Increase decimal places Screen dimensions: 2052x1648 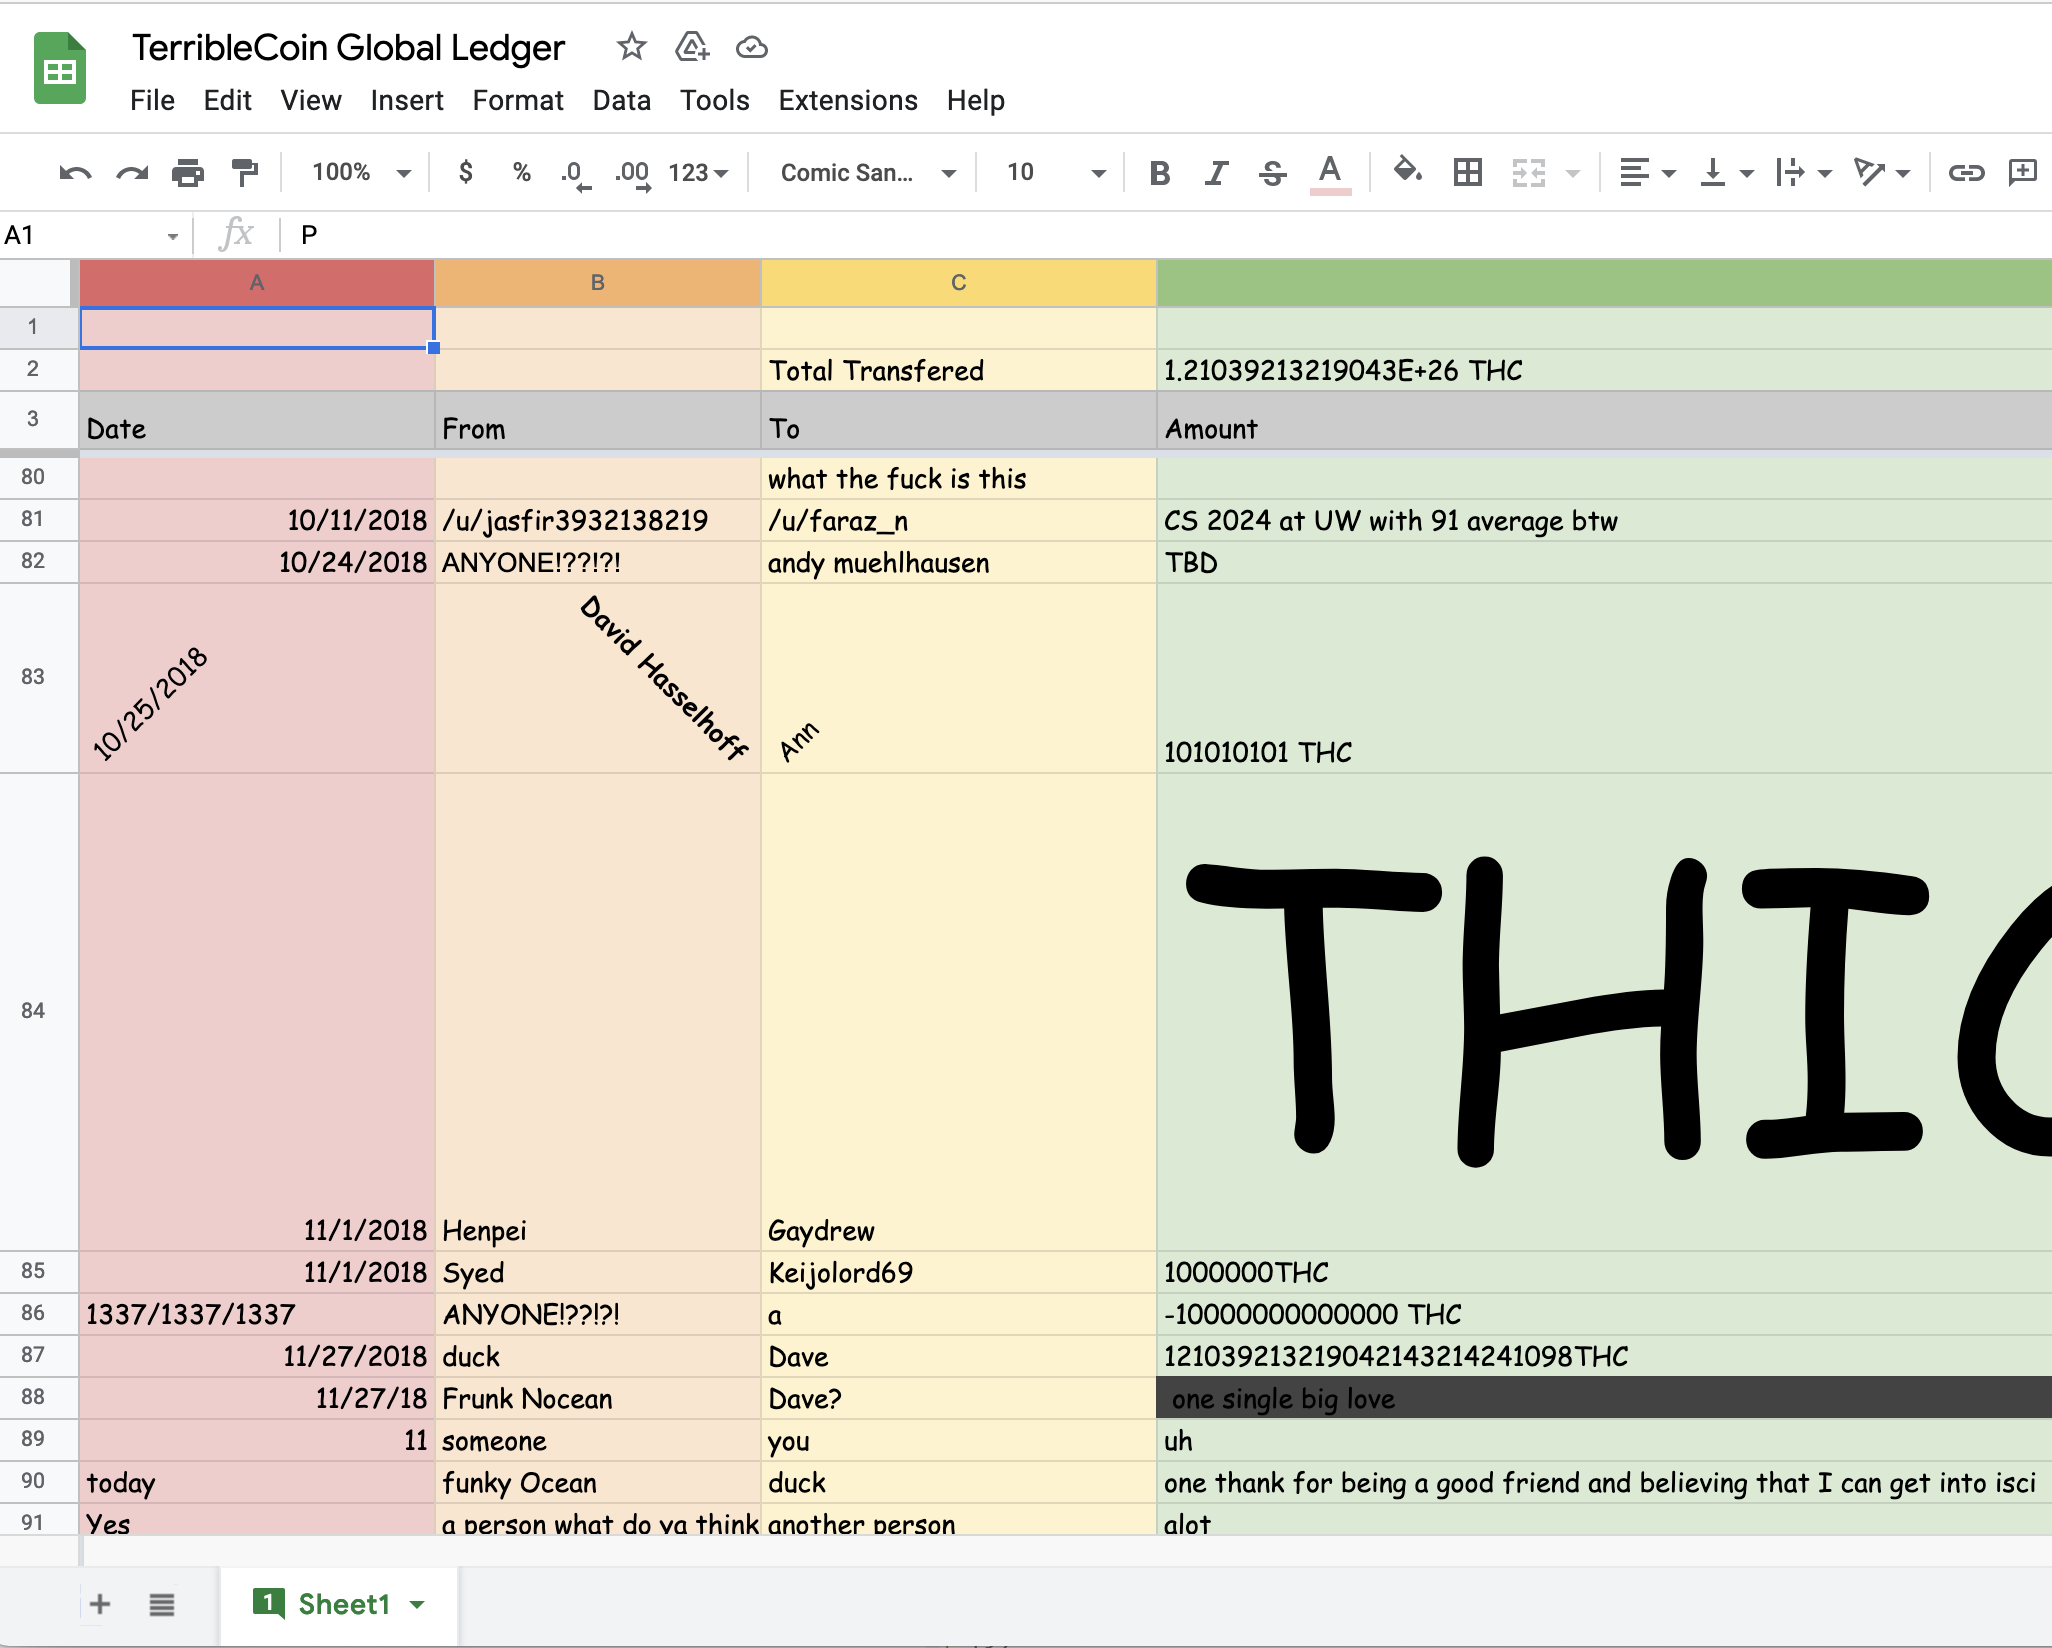632,174
